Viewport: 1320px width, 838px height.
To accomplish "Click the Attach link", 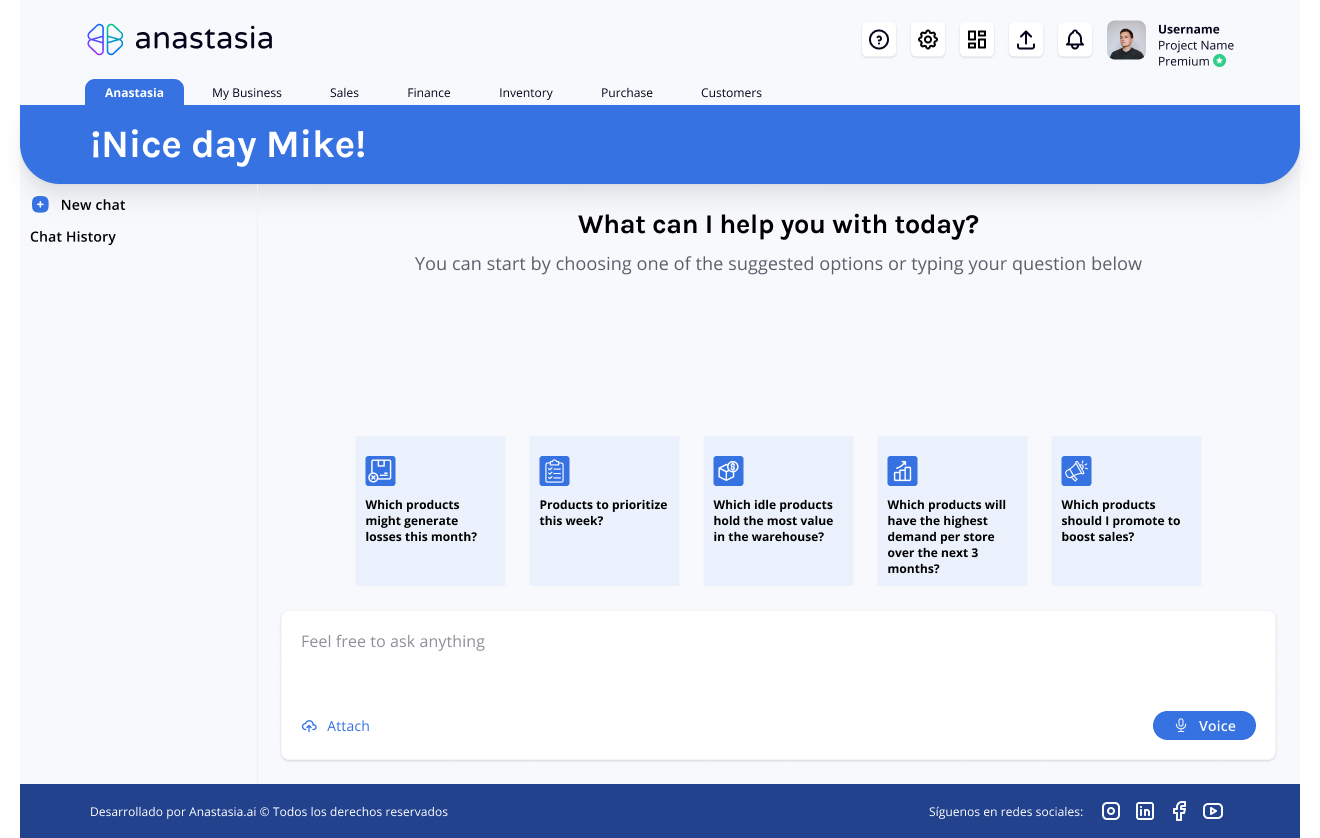I will pyautogui.click(x=336, y=726).
